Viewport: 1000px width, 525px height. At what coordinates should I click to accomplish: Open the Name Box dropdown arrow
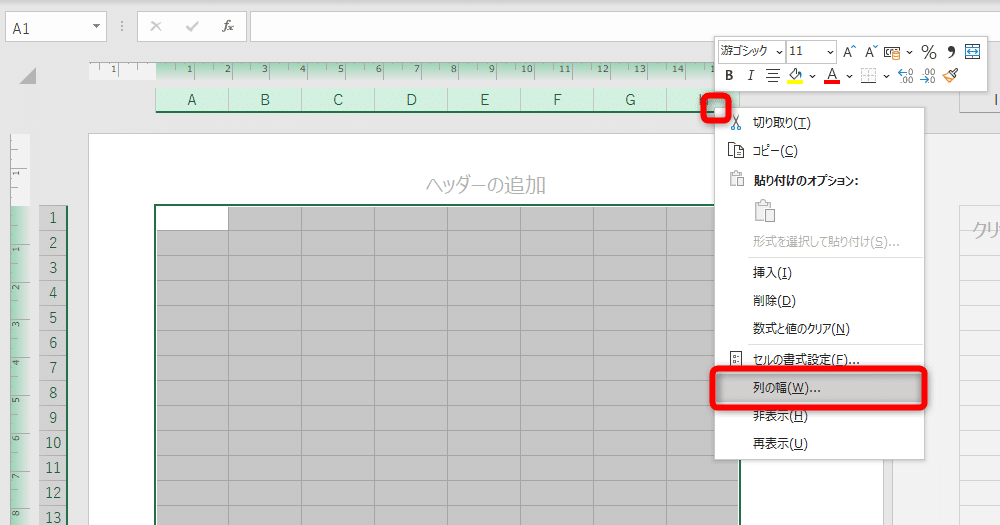click(96, 27)
